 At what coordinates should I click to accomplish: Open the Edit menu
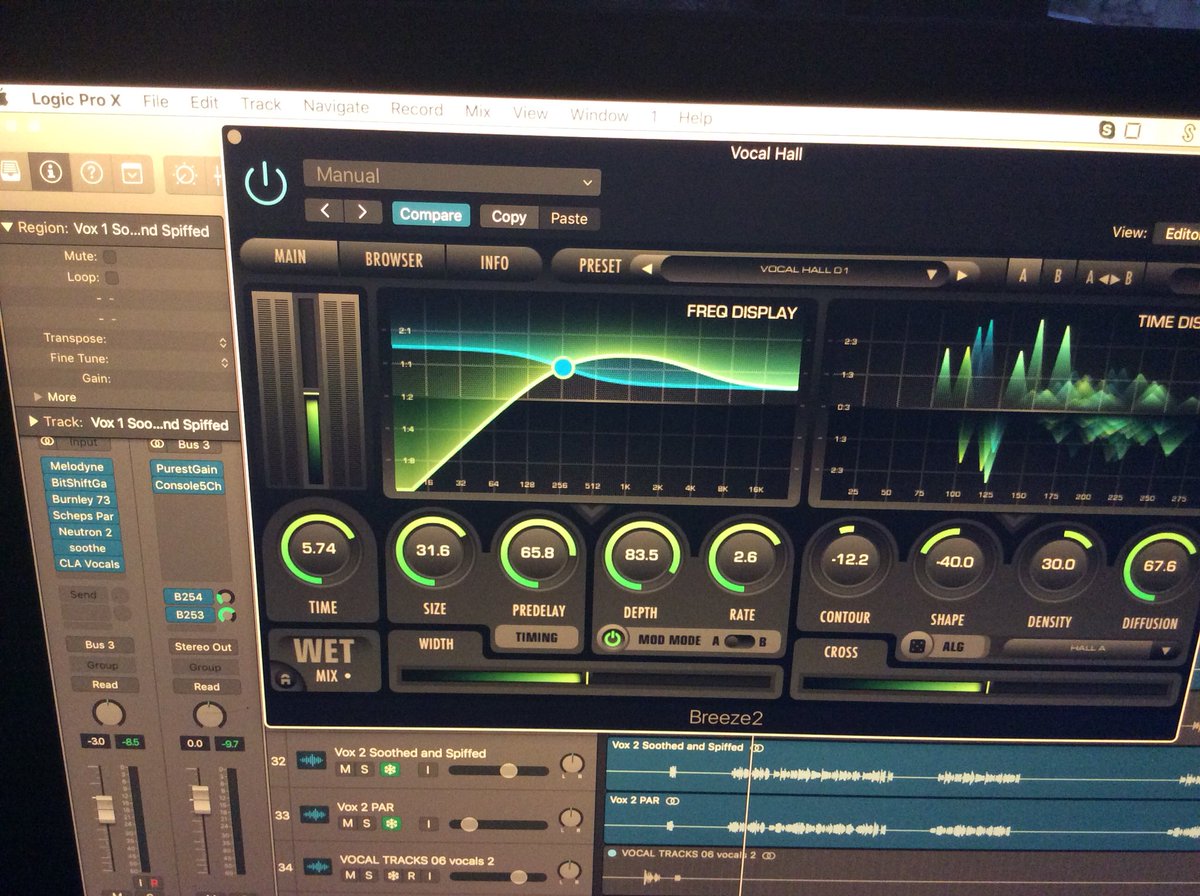(x=204, y=103)
